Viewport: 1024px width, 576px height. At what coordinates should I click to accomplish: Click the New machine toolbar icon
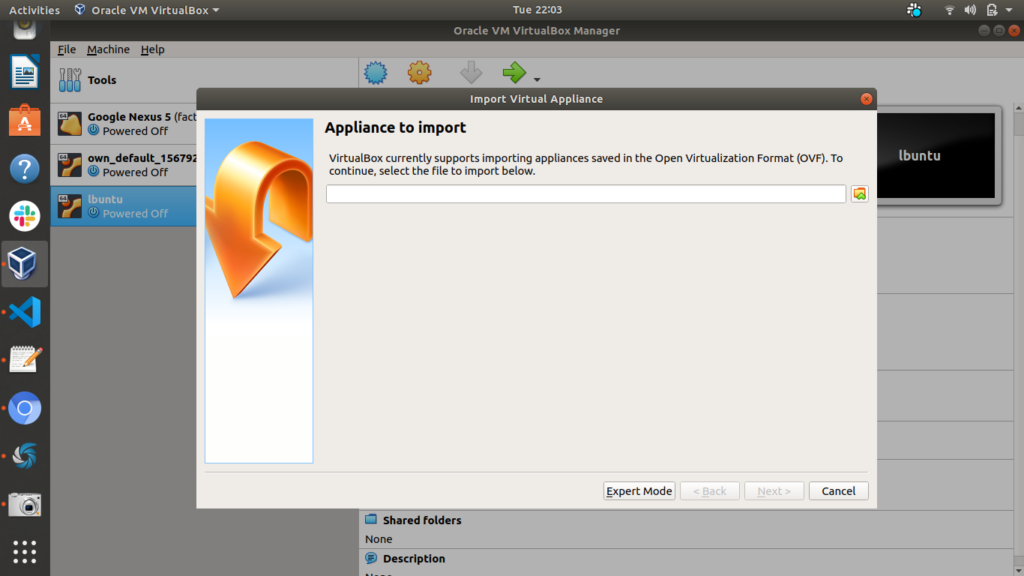pyautogui.click(x=376, y=72)
